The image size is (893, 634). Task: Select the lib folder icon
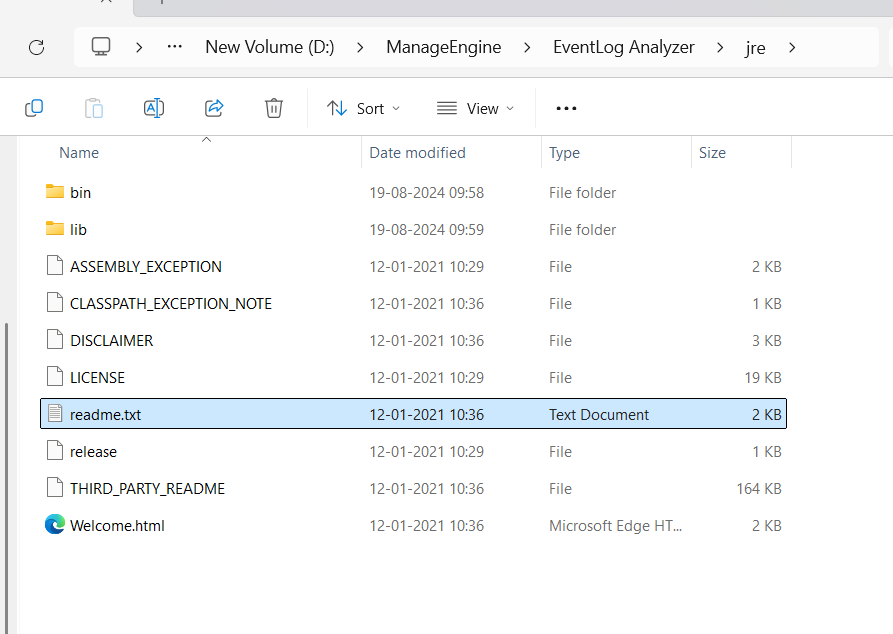(55, 228)
